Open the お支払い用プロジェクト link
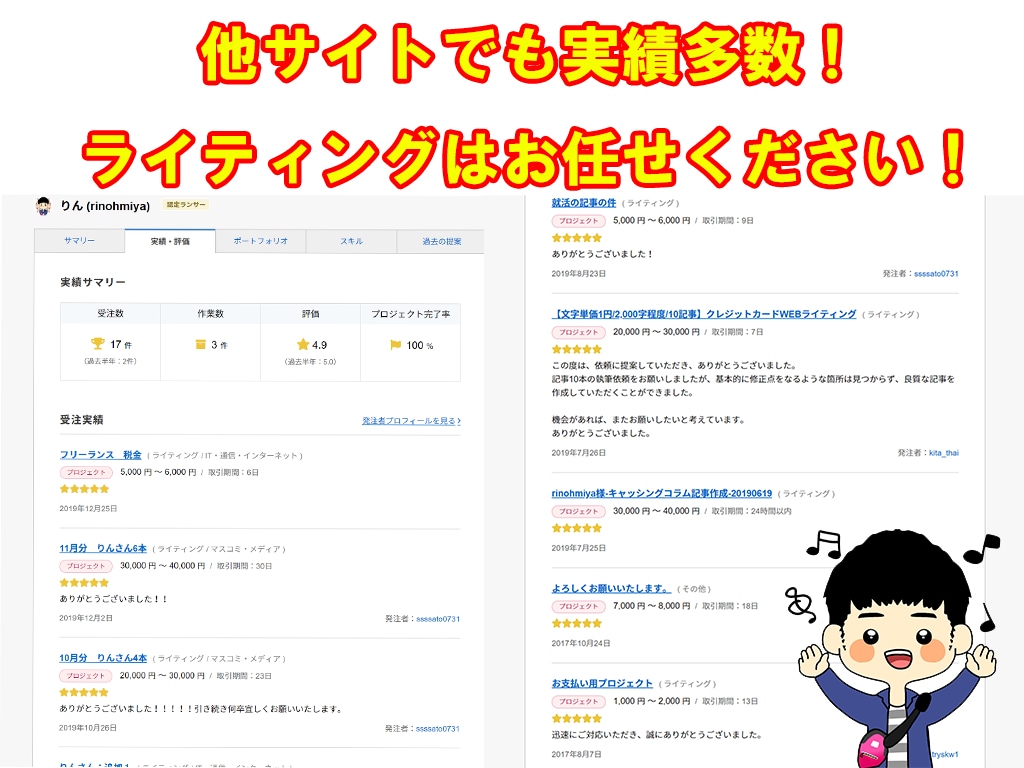 click(602, 683)
